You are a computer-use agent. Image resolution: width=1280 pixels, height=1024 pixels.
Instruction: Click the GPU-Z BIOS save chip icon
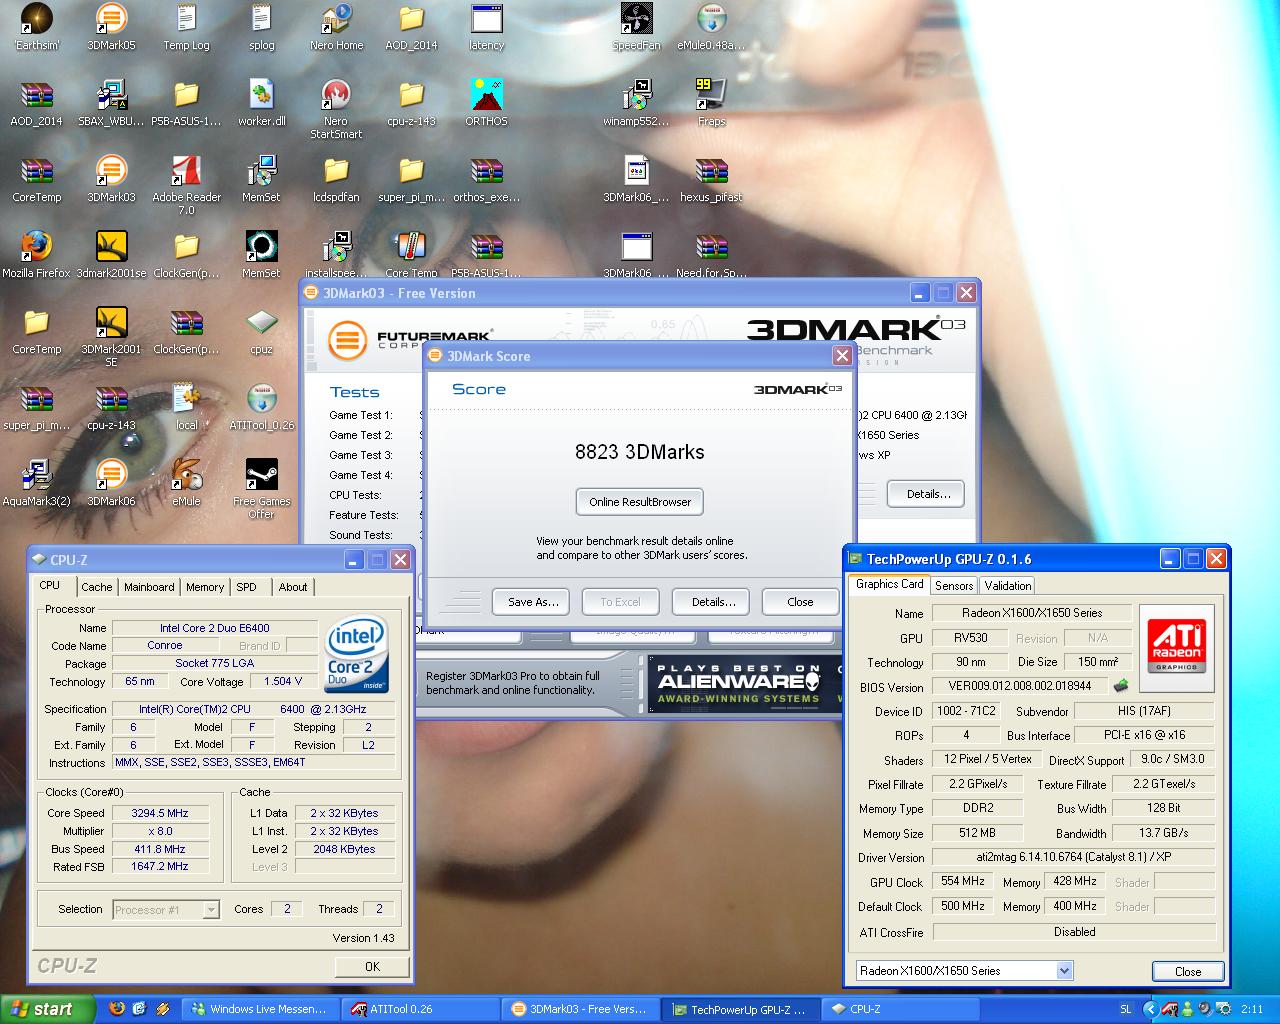coord(1121,686)
